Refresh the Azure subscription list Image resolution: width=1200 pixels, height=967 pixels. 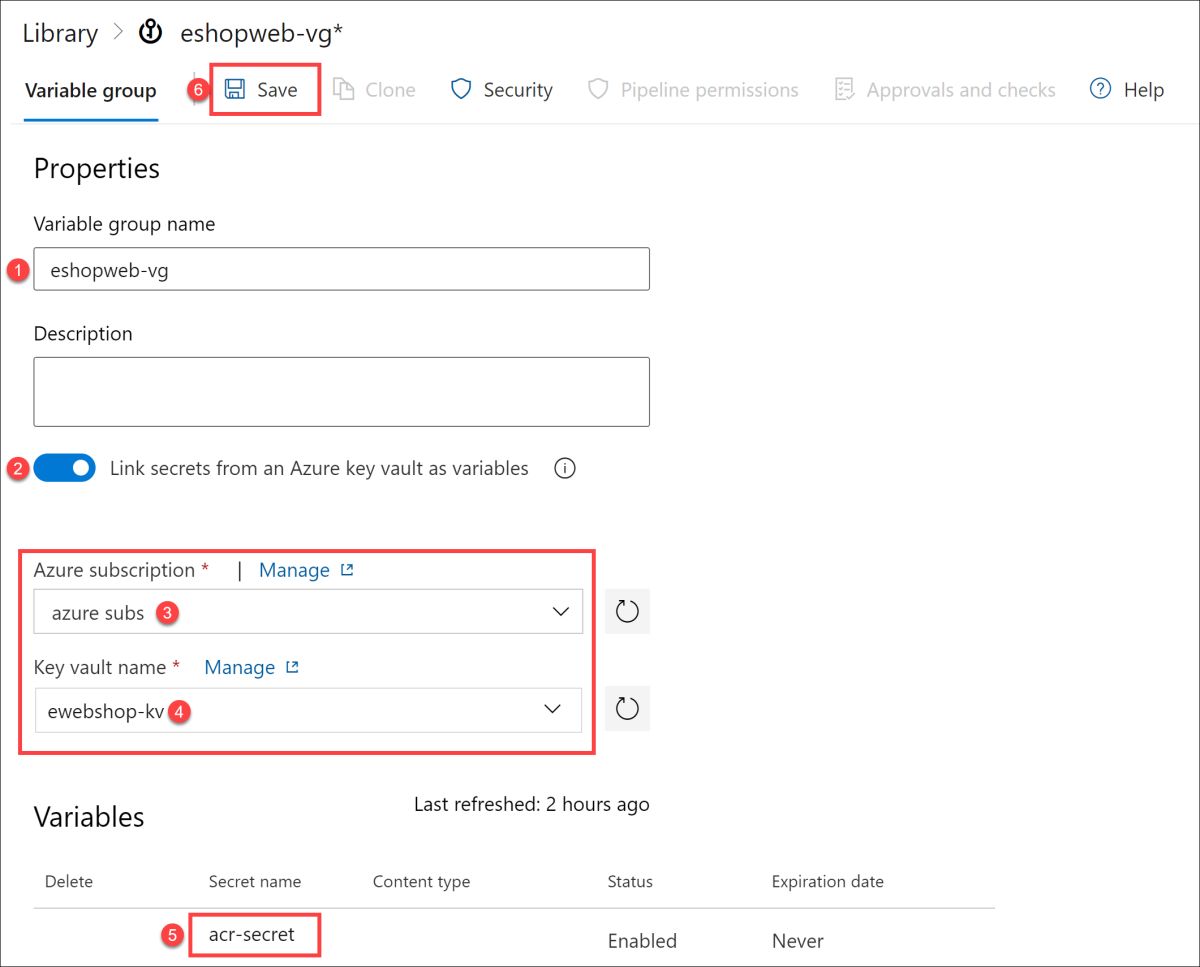pos(627,612)
